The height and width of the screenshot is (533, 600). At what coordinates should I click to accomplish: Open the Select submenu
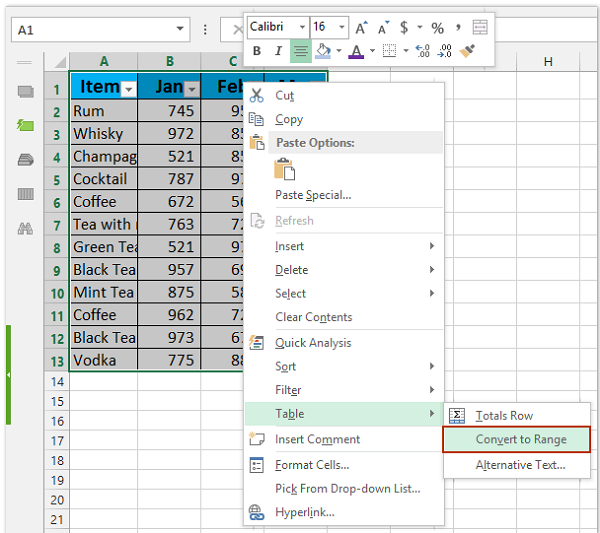click(x=344, y=293)
